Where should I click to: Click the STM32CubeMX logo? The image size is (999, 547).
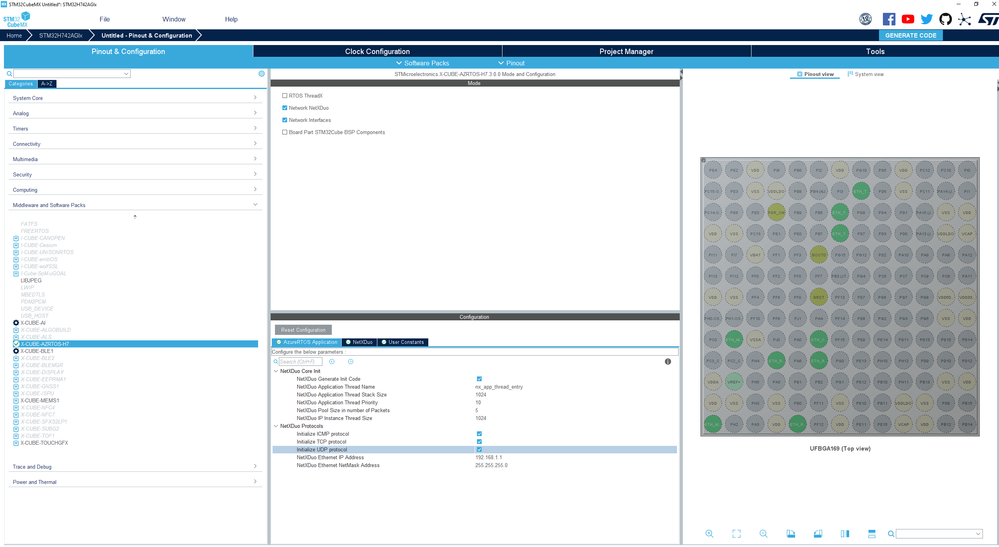tap(17, 19)
